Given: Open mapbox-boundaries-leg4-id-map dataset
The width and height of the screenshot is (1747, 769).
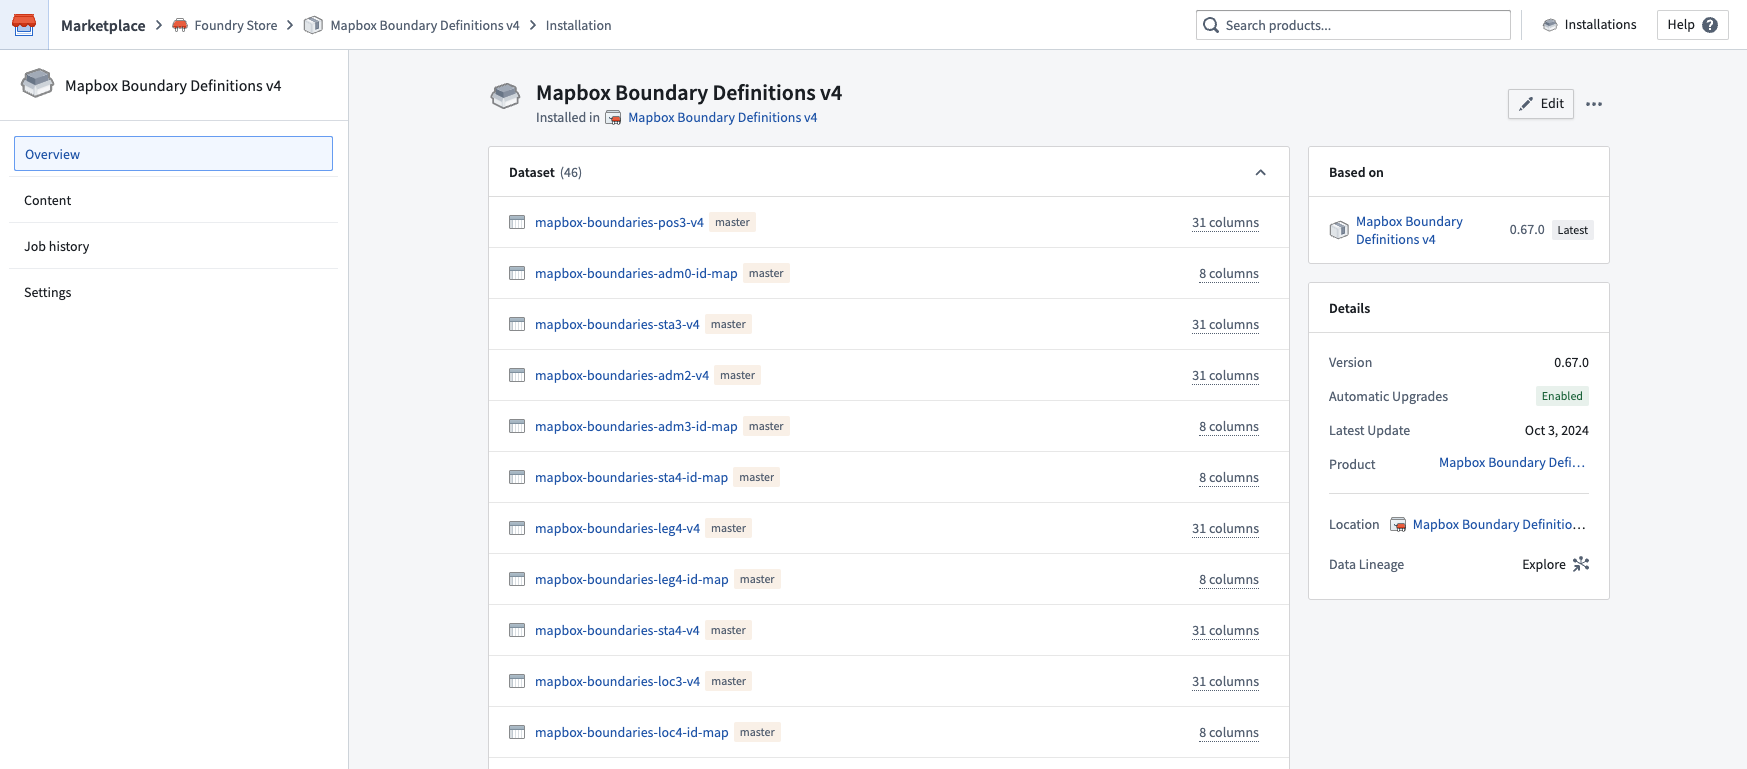Looking at the screenshot, I should point(632,579).
